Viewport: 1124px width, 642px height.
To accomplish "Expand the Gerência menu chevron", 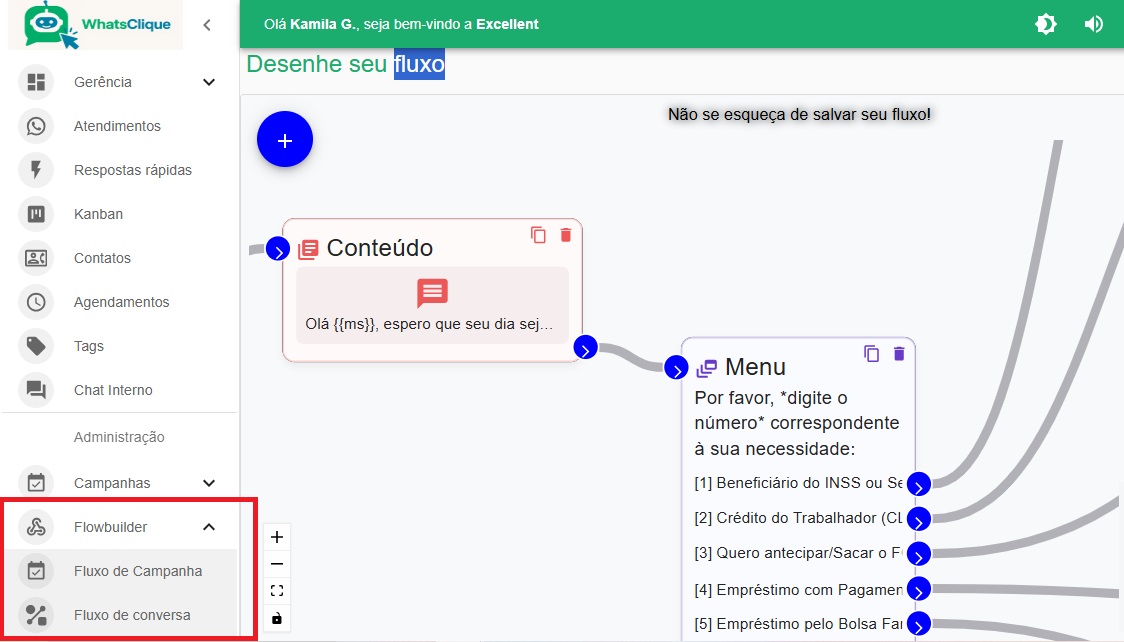I will (209, 82).
